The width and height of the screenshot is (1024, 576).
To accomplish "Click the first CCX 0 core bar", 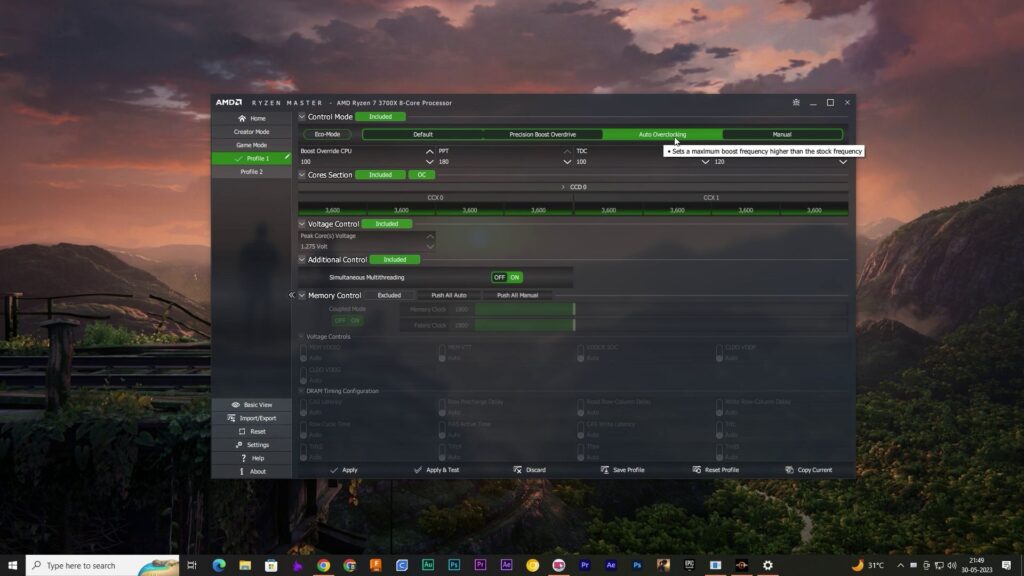I will (x=332, y=210).
